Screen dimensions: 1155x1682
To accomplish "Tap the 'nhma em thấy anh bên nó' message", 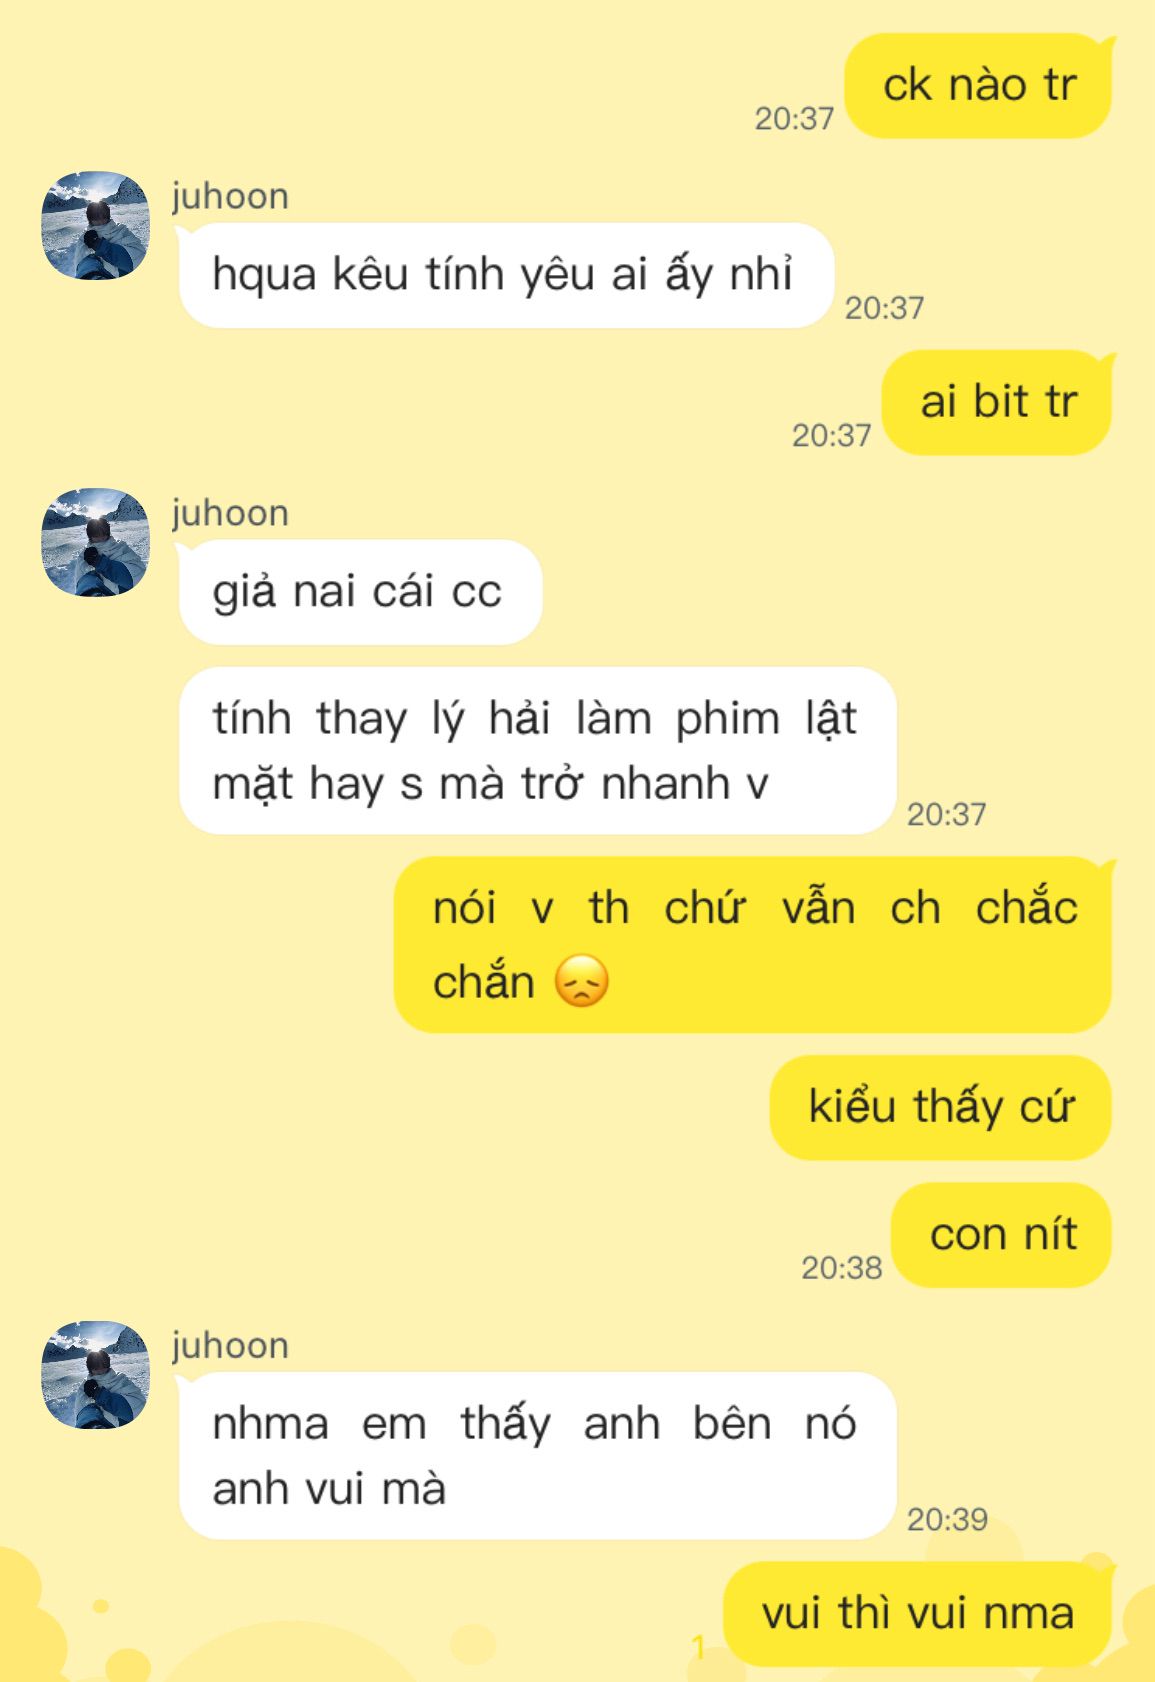I will tap(537, 1455).
